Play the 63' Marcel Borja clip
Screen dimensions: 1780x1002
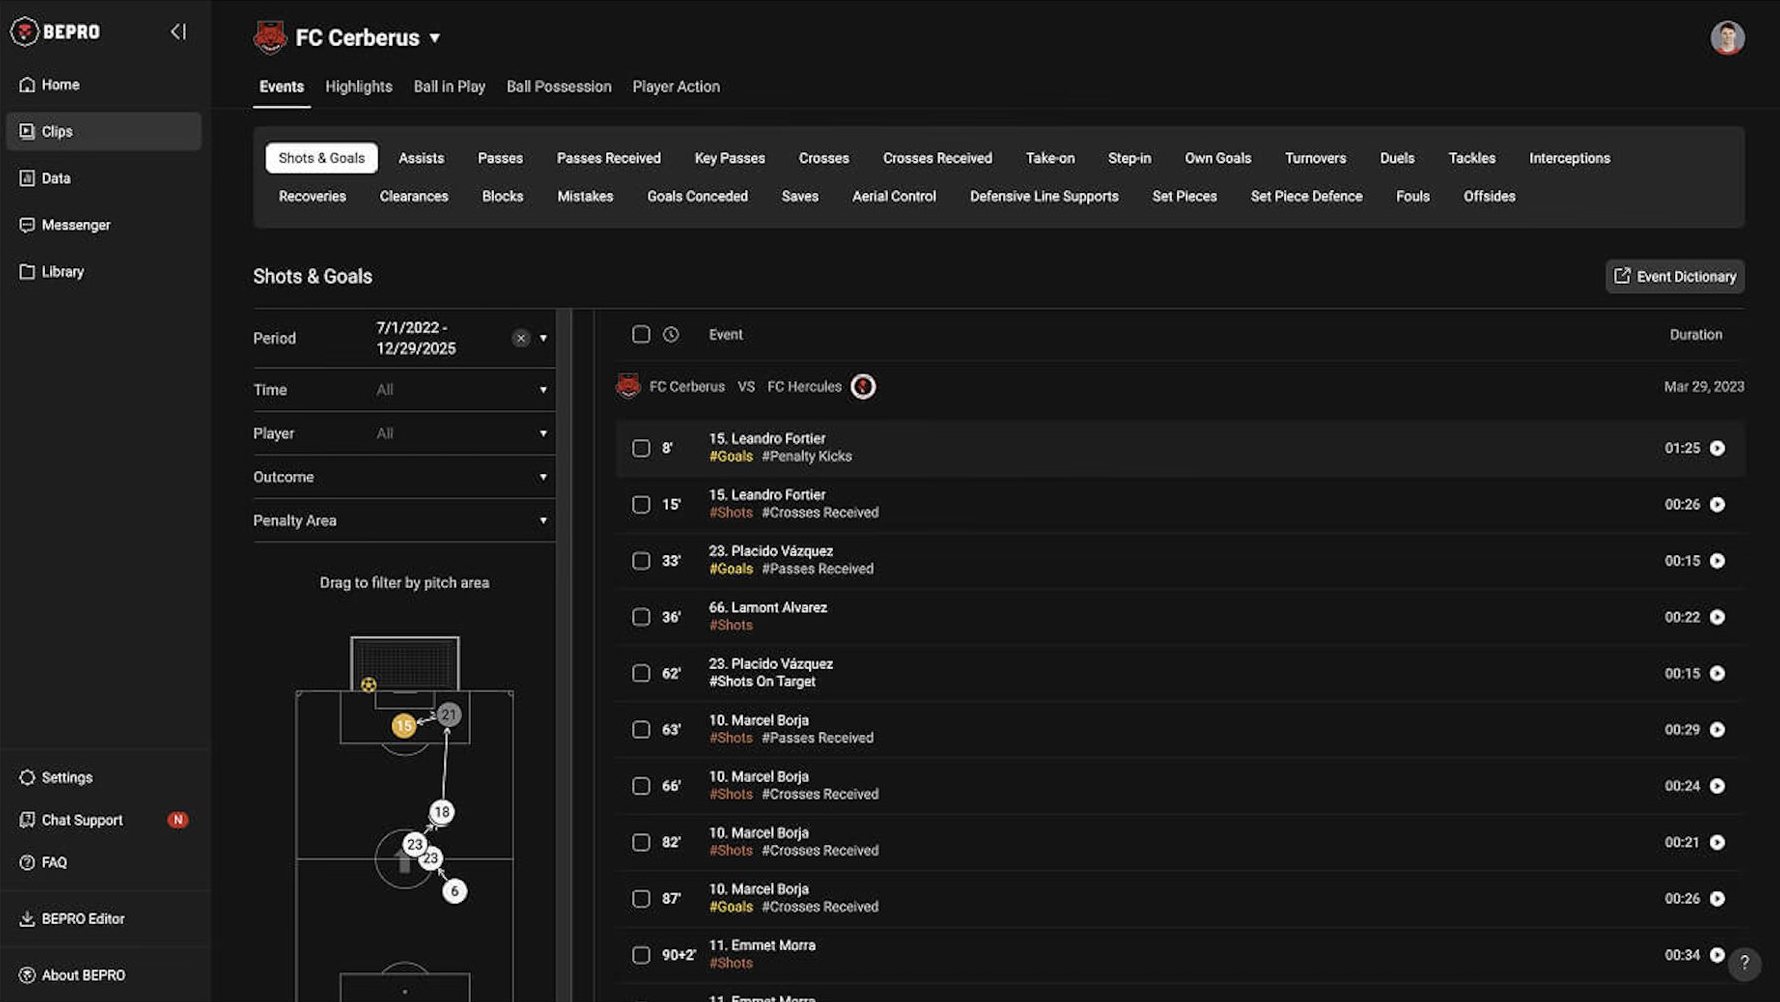tap(1717, 730)
